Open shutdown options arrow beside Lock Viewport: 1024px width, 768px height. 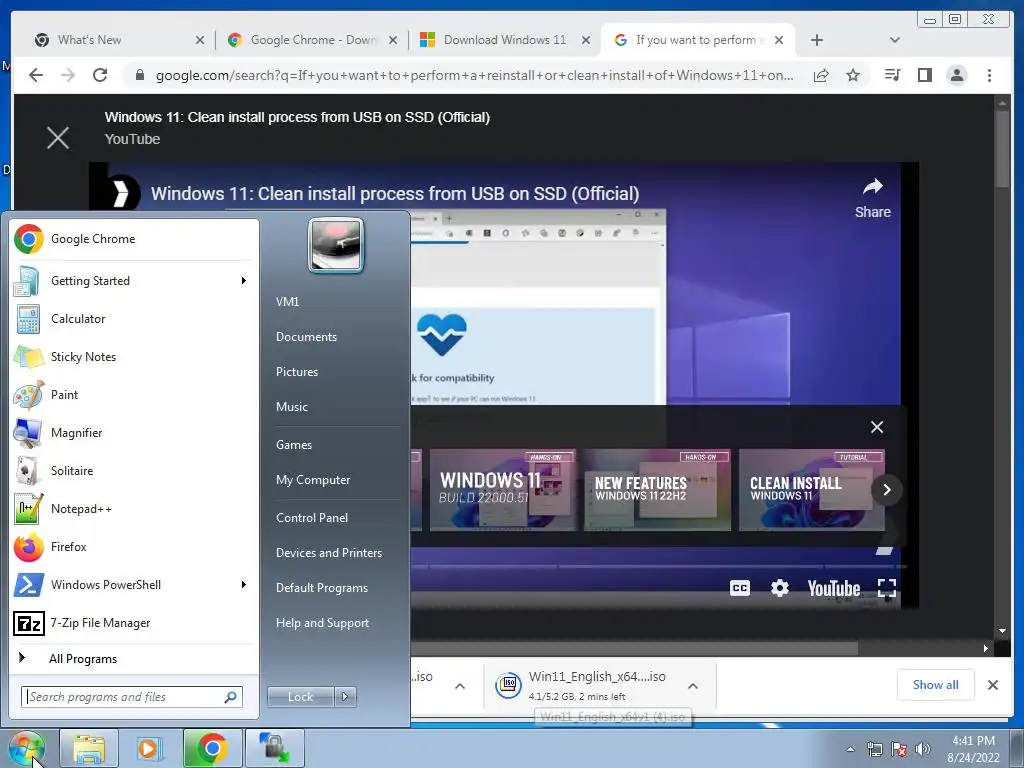click(x=345, y=697)
